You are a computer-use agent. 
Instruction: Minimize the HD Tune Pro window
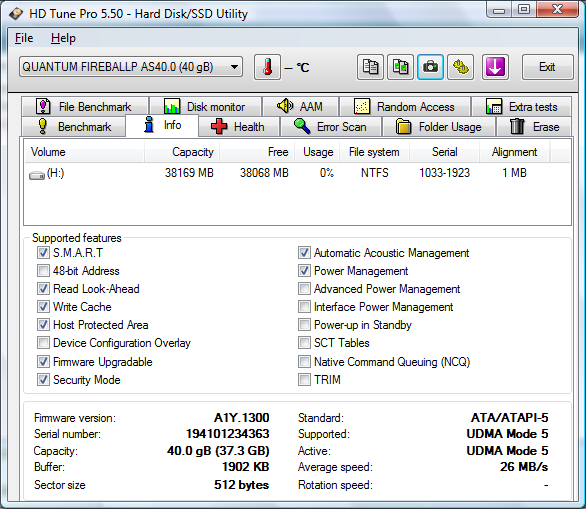[499, 10]
